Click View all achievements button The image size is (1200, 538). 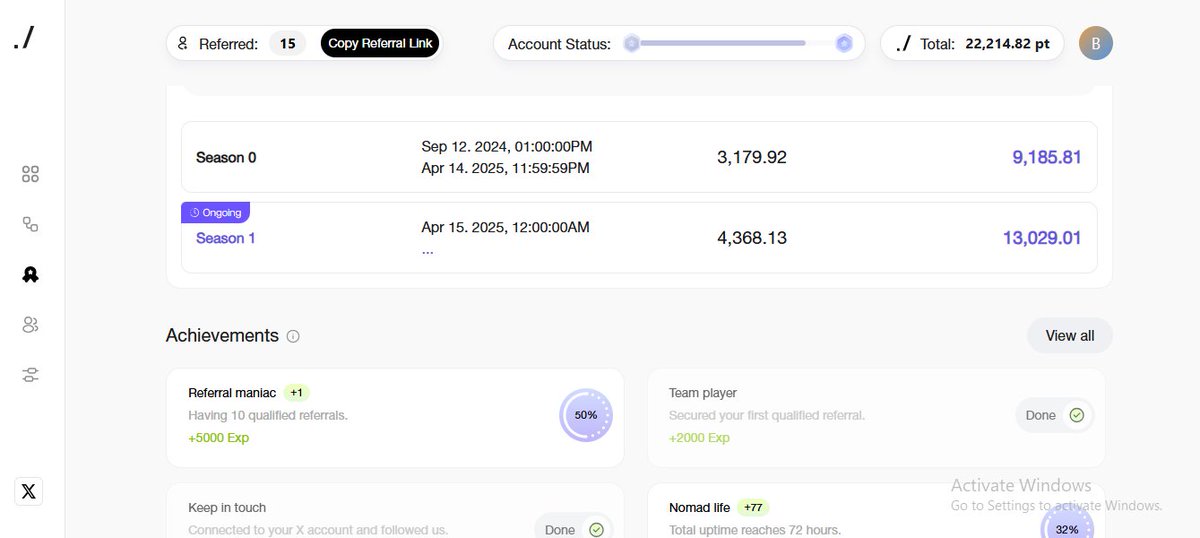pyautogui.click(x=1069, y=336)
